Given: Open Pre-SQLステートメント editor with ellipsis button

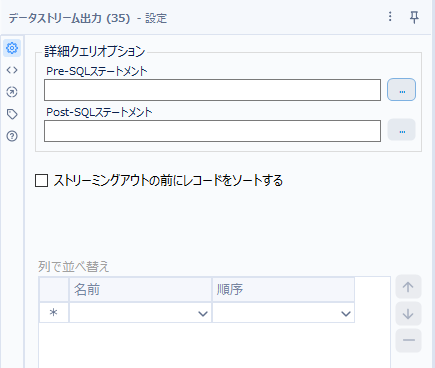Looking at the screenshot, I should pos(401,90).
